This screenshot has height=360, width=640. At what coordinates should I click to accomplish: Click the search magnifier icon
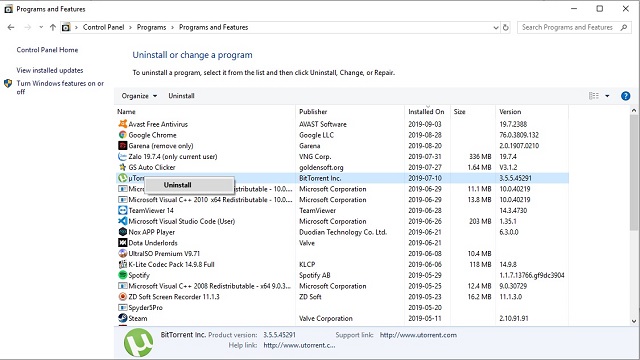pos(623,27)
